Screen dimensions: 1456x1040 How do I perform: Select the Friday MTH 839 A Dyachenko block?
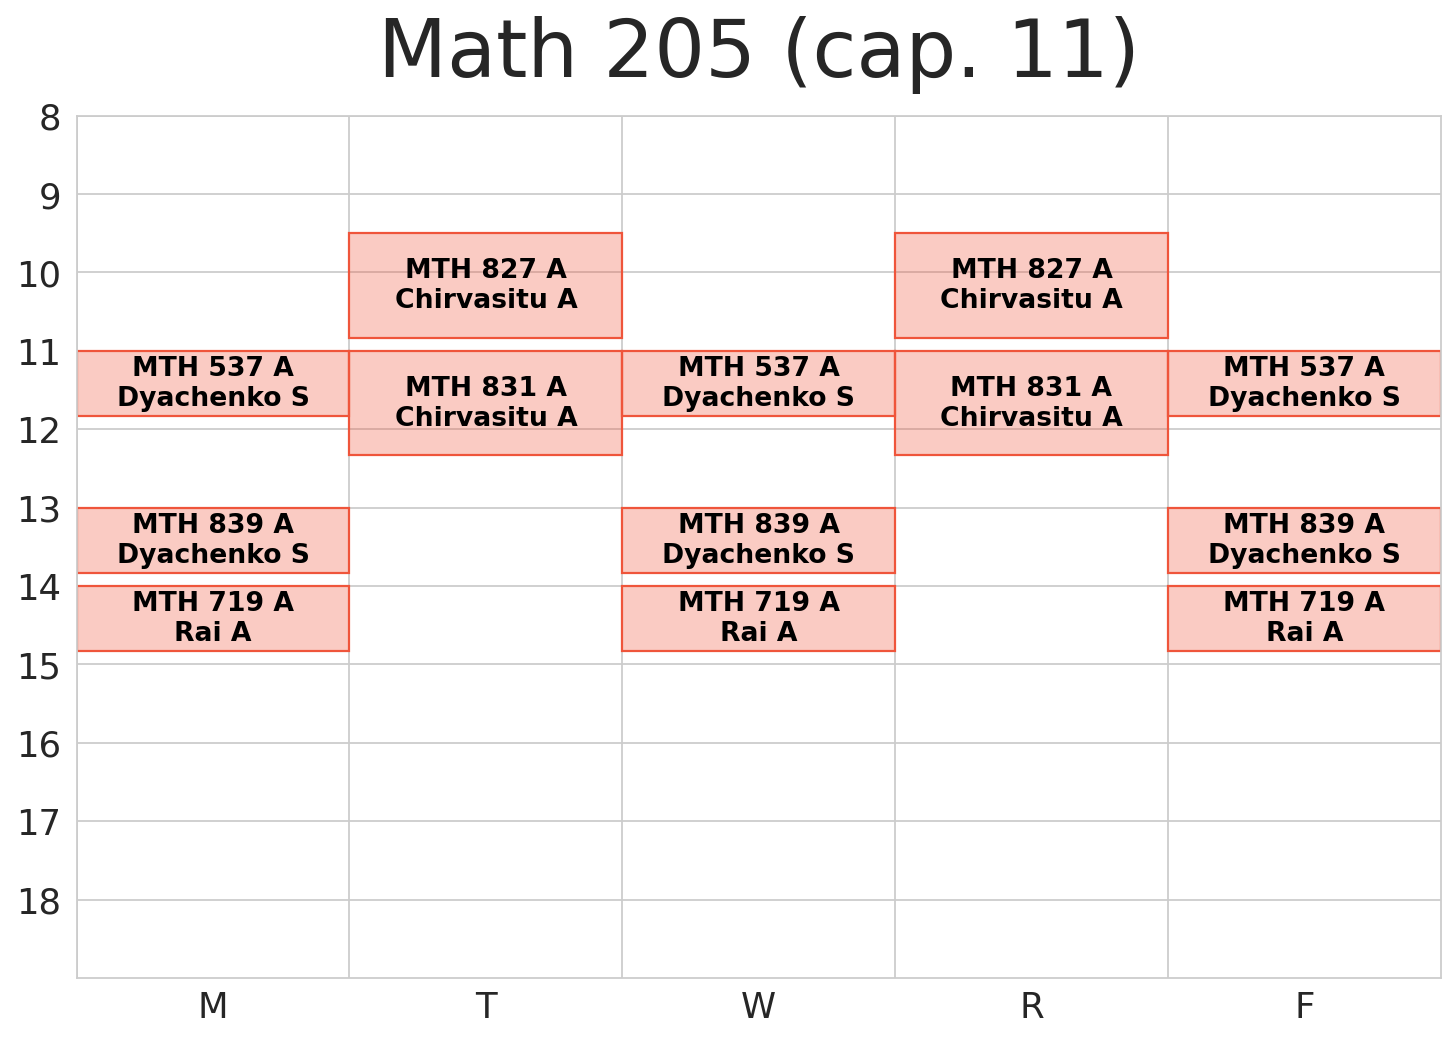1304,540
